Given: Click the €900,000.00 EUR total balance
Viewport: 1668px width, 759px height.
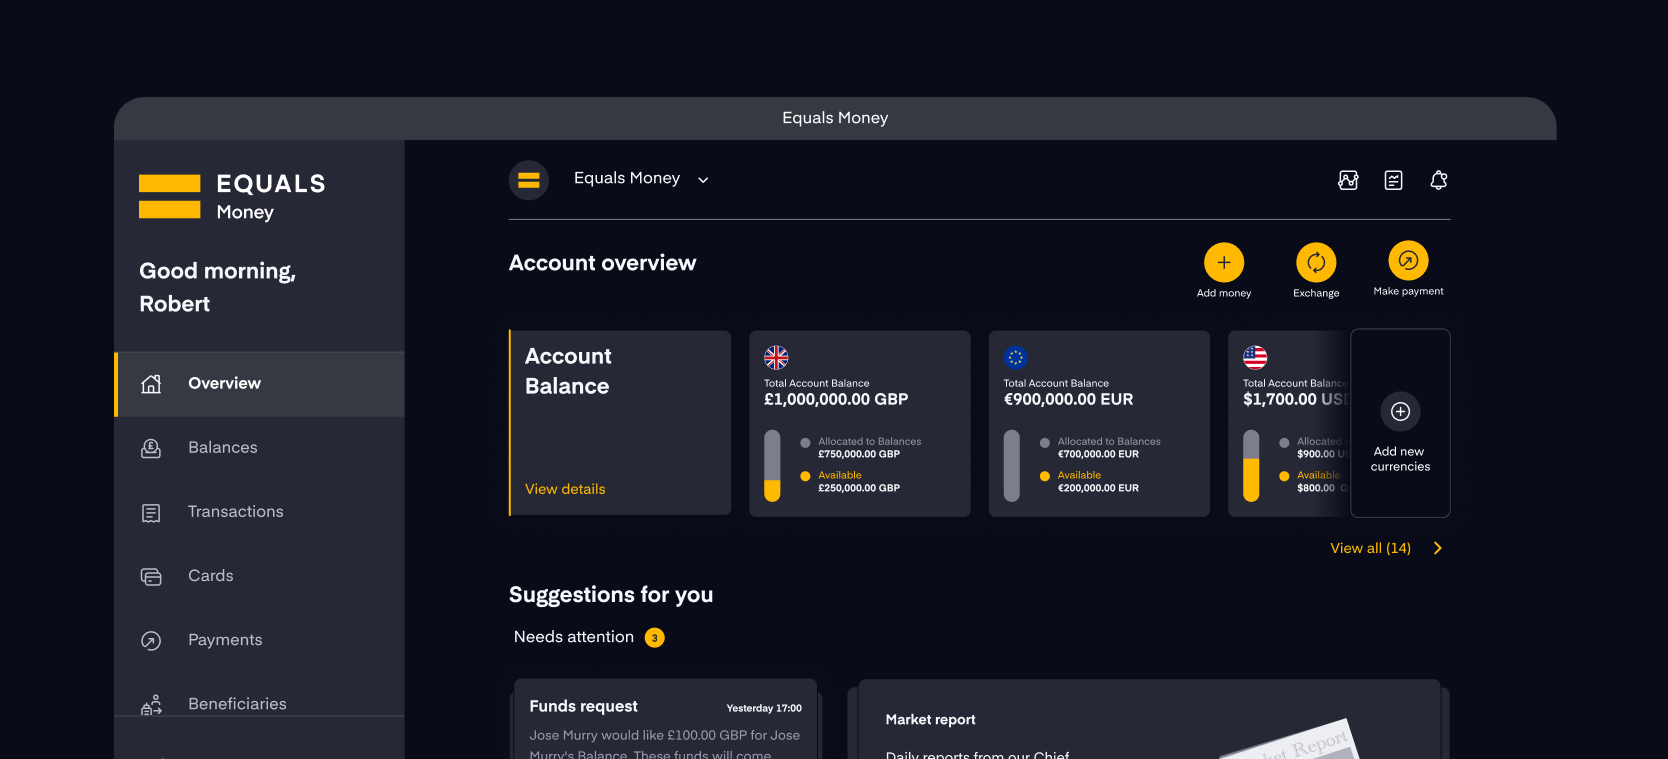Looking at the screenshot, I should click(1068, 399).
